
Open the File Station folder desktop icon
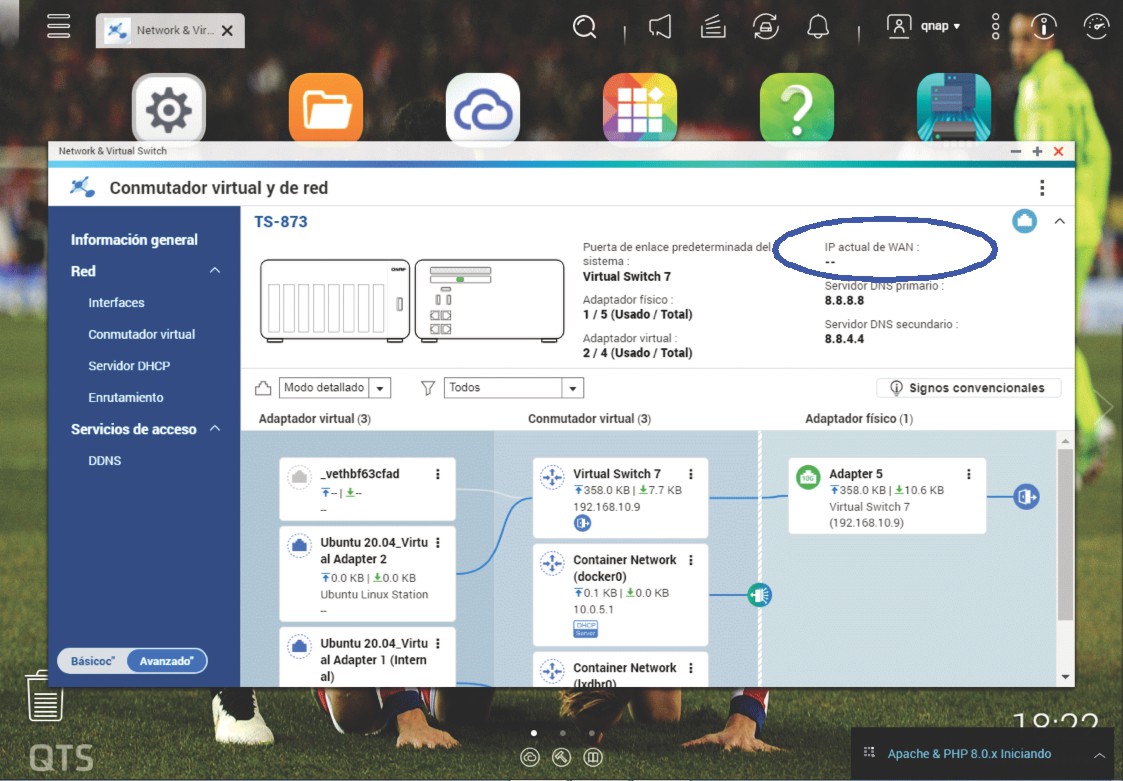pos(325,109)
